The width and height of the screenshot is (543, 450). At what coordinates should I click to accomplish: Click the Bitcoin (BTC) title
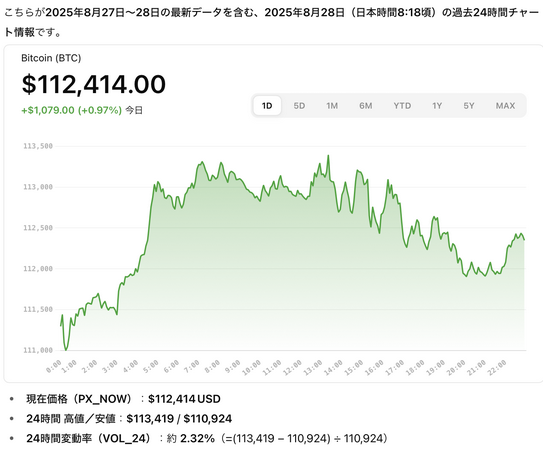pos(51,58)
